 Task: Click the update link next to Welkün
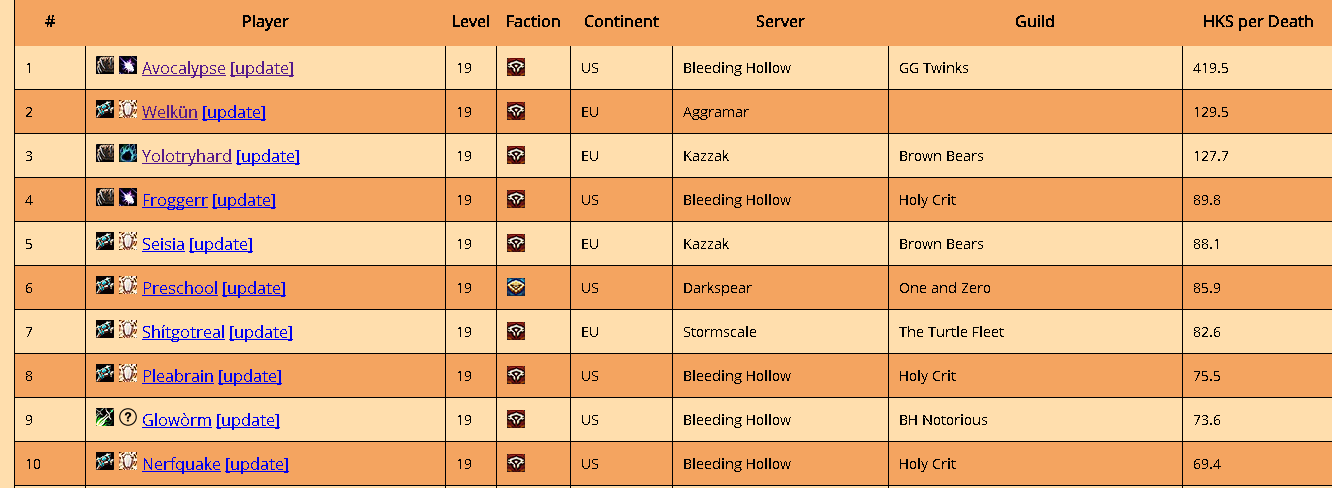coord(234,112)
